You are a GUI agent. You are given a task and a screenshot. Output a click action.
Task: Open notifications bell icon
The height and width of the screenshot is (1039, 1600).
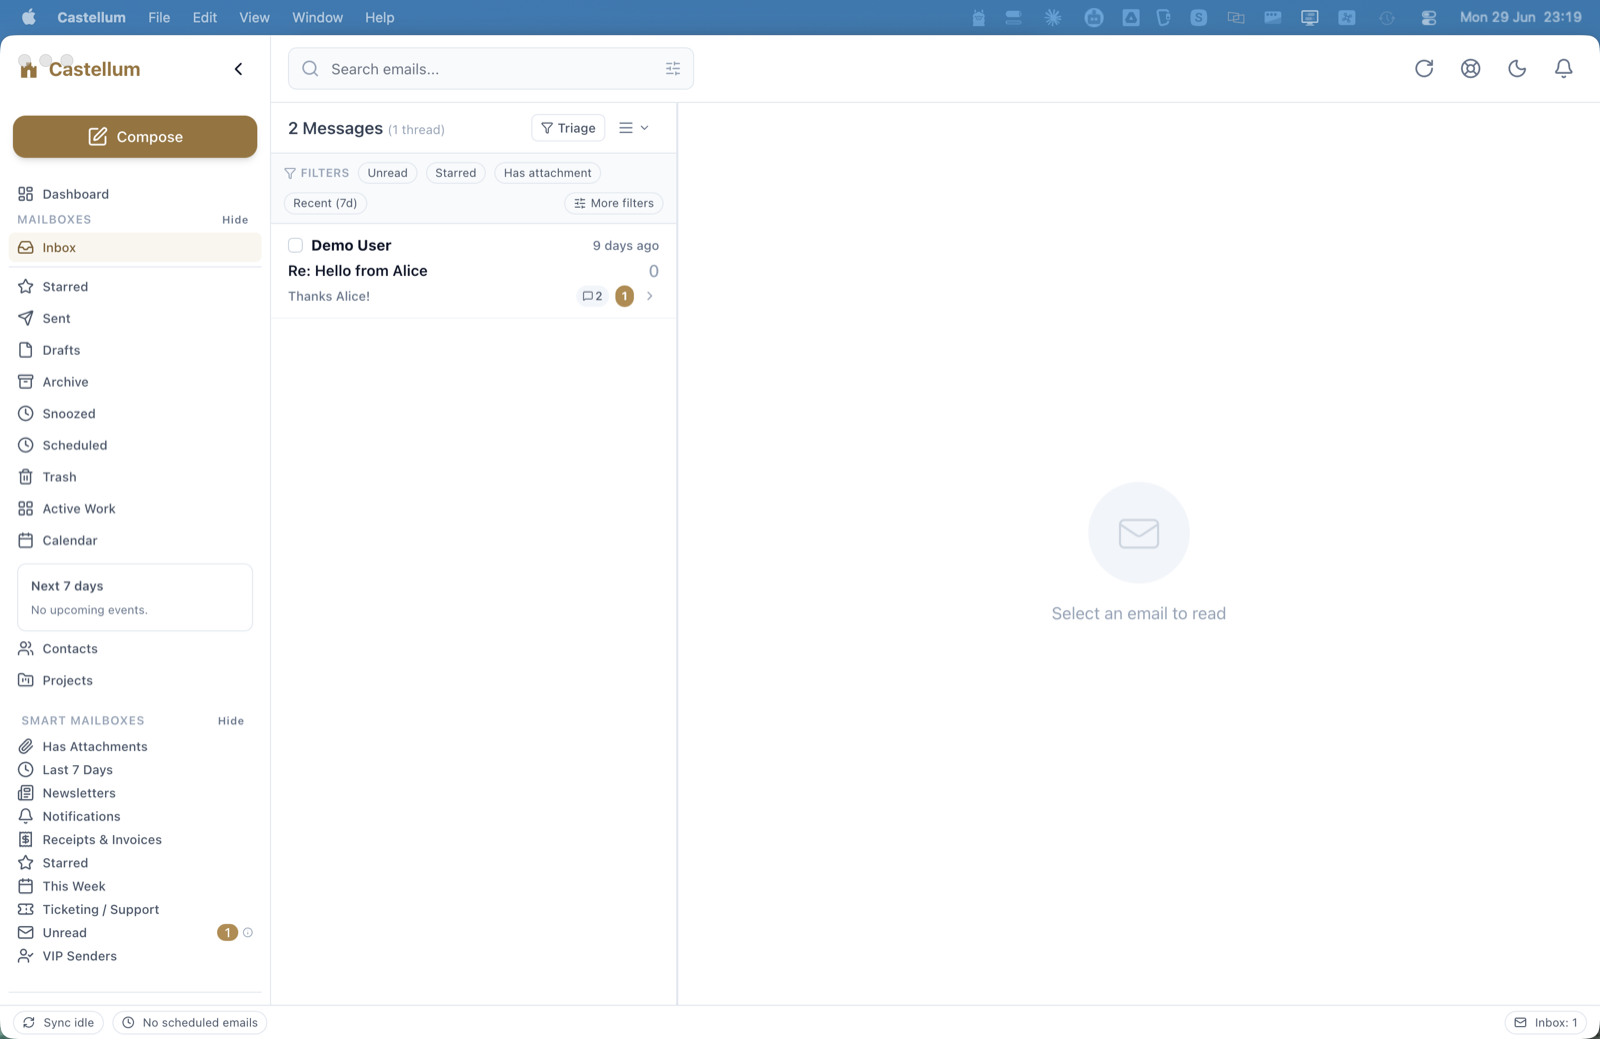click(x=1563, y=68)
